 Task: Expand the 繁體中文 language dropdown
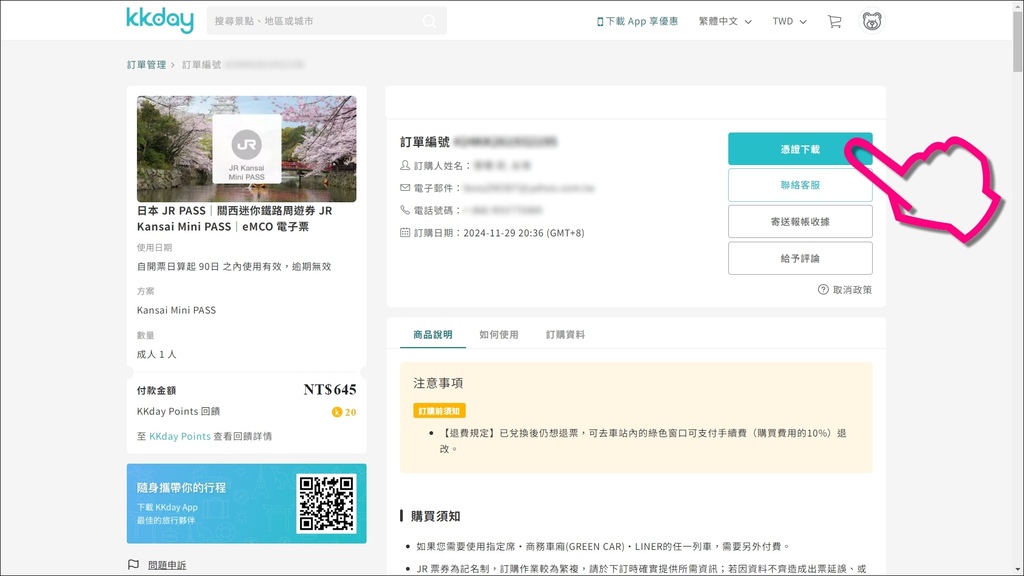[x=725, y=22]
